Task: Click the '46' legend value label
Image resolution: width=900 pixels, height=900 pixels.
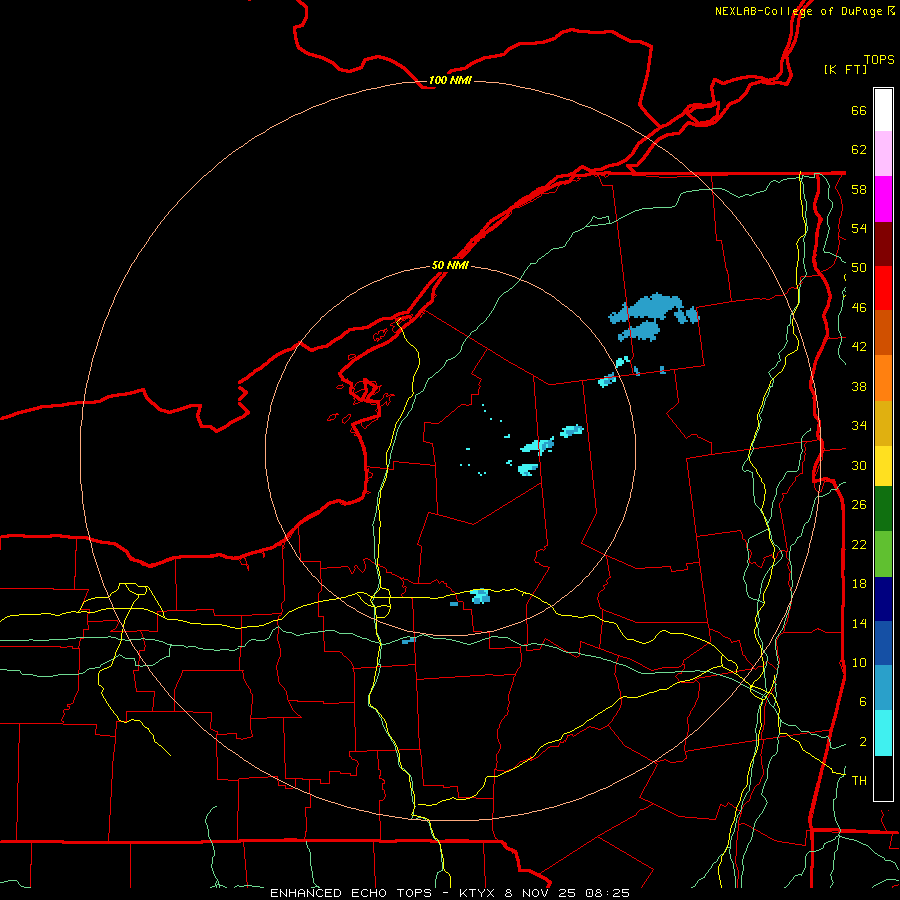Action: [x=859, y=308]
